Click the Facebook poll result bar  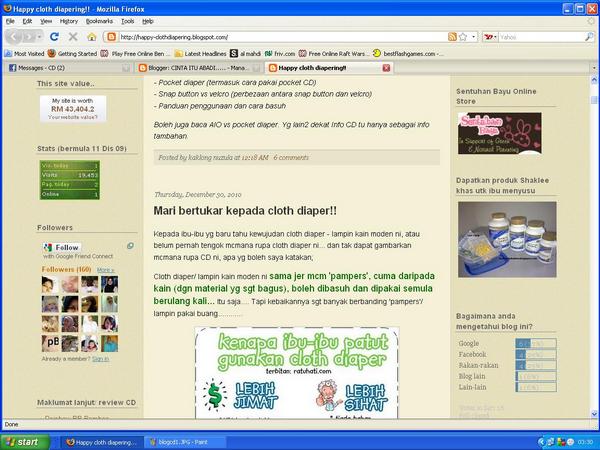(536, 355)
